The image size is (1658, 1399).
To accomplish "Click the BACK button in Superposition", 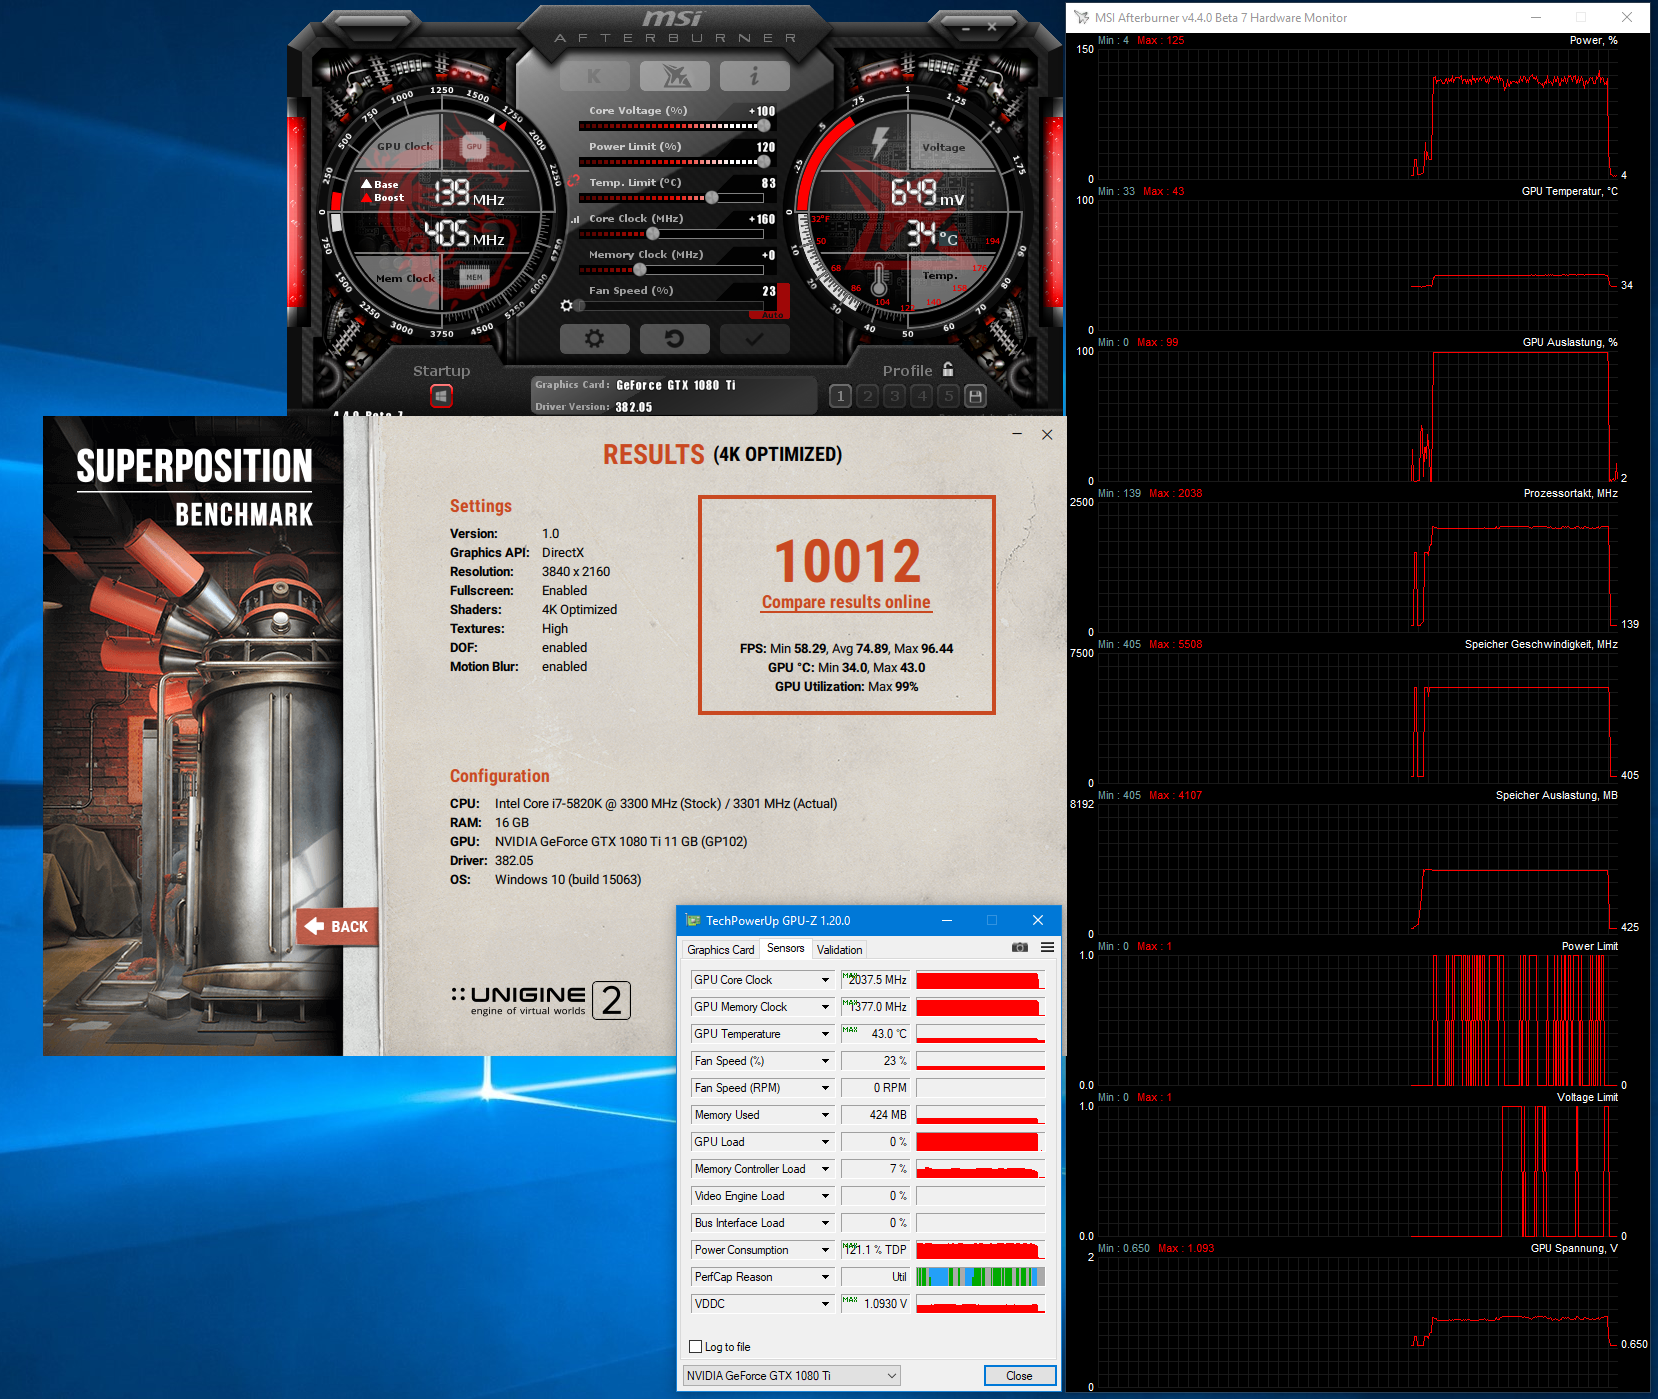I will (x=337, y=927).
